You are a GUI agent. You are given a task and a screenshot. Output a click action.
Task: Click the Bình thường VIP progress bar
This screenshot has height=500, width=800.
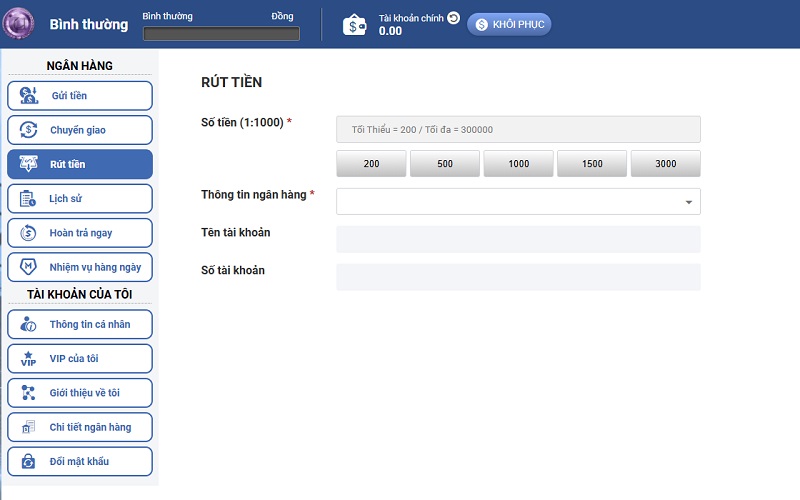221,34
